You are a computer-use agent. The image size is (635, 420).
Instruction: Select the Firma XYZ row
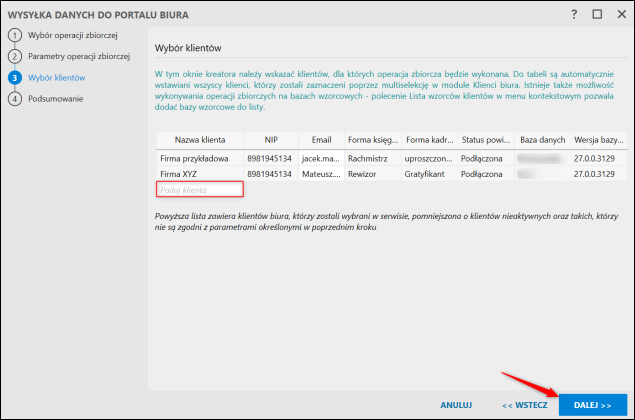click(x=391, y=174)
